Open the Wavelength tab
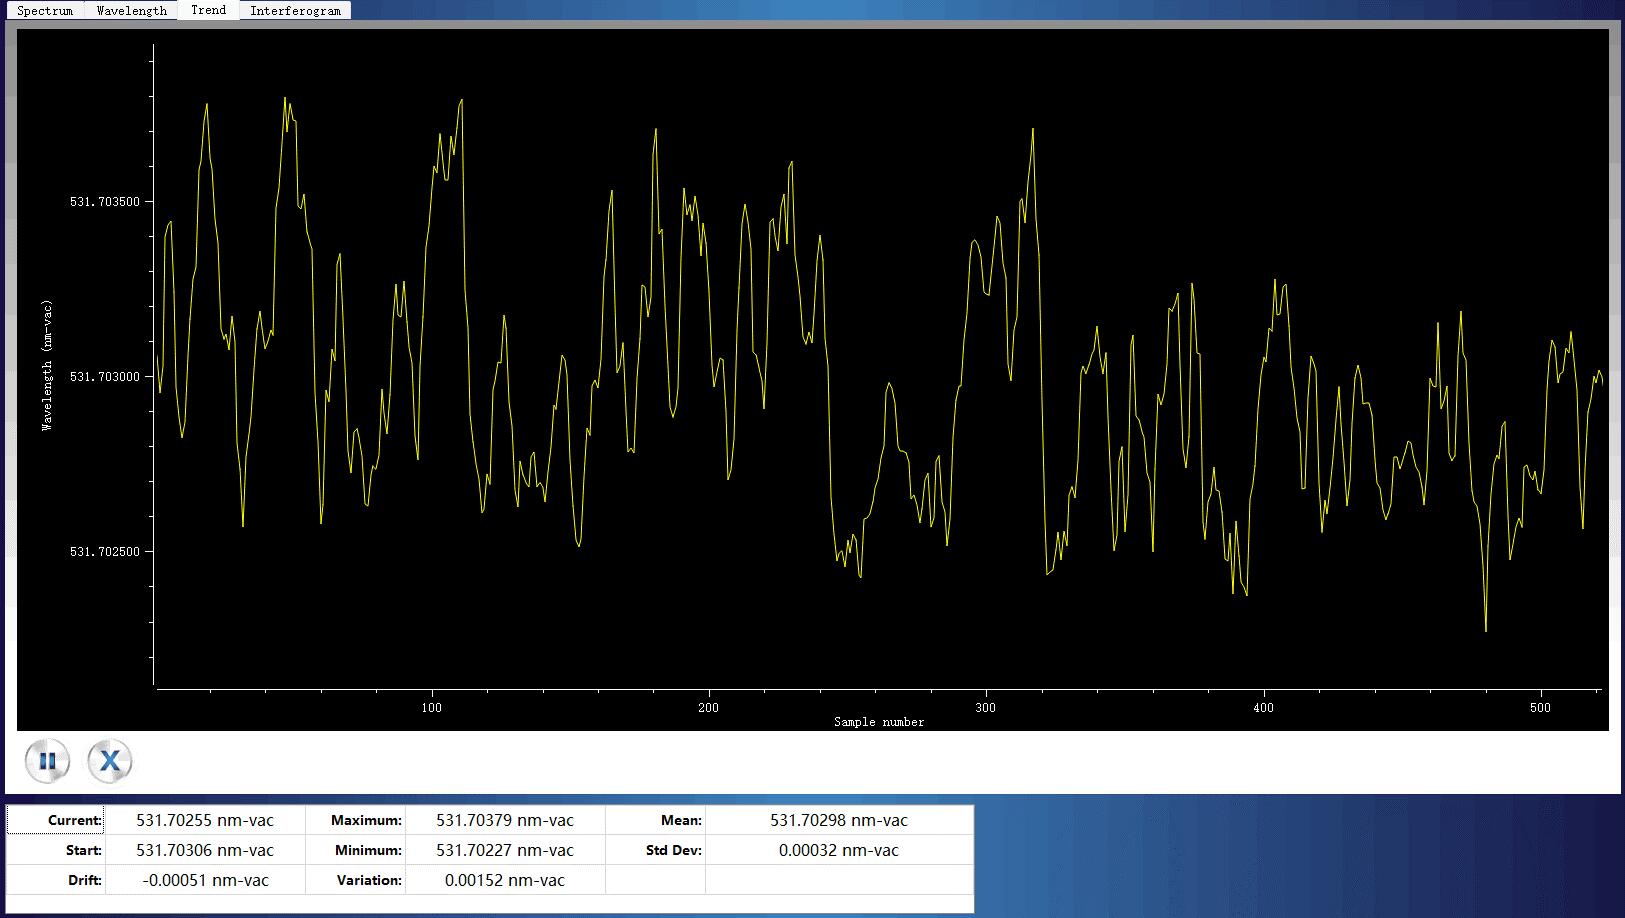 tap(131, 11)
